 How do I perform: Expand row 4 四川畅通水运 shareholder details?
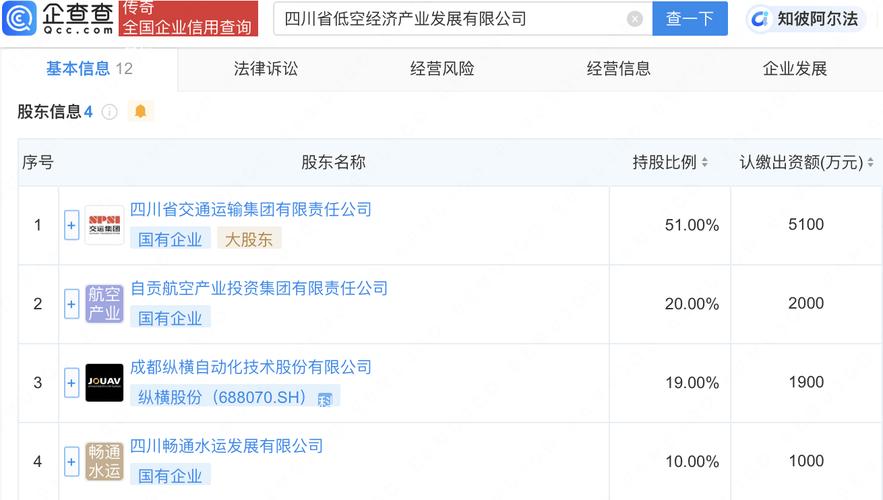click(71, 462)
